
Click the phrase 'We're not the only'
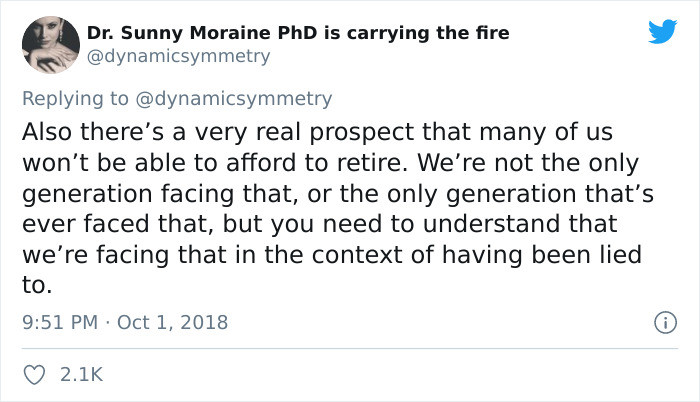pyautogui.click(x=528, y=163)
